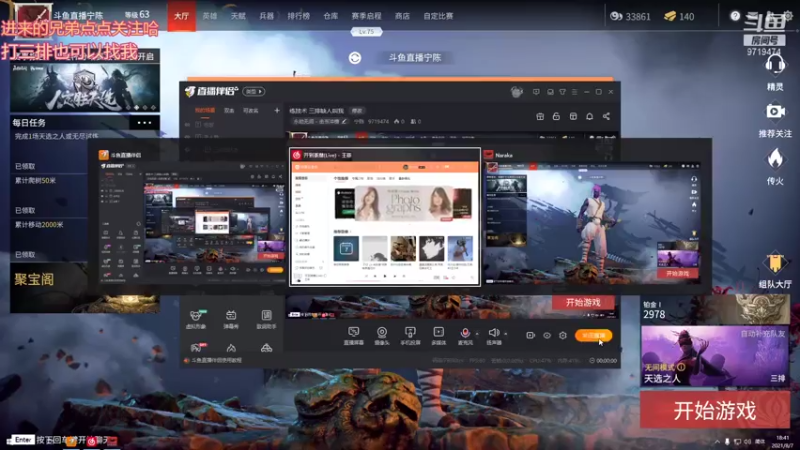This screenshot has height=450, width=800.
Task: Click the 33861 currency counter
Action: click(x=631, y=16)
